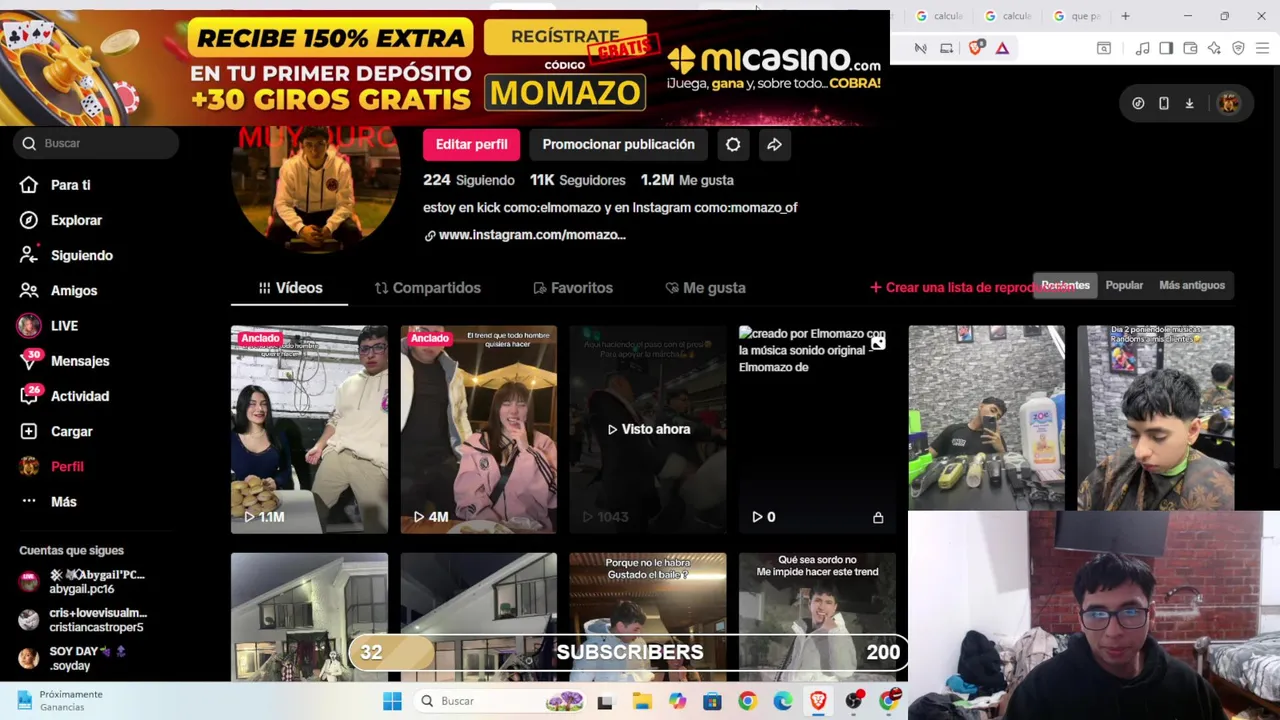
Task: Open the 'Qué sea sordo no' video
Action: [x=817, y=617]
